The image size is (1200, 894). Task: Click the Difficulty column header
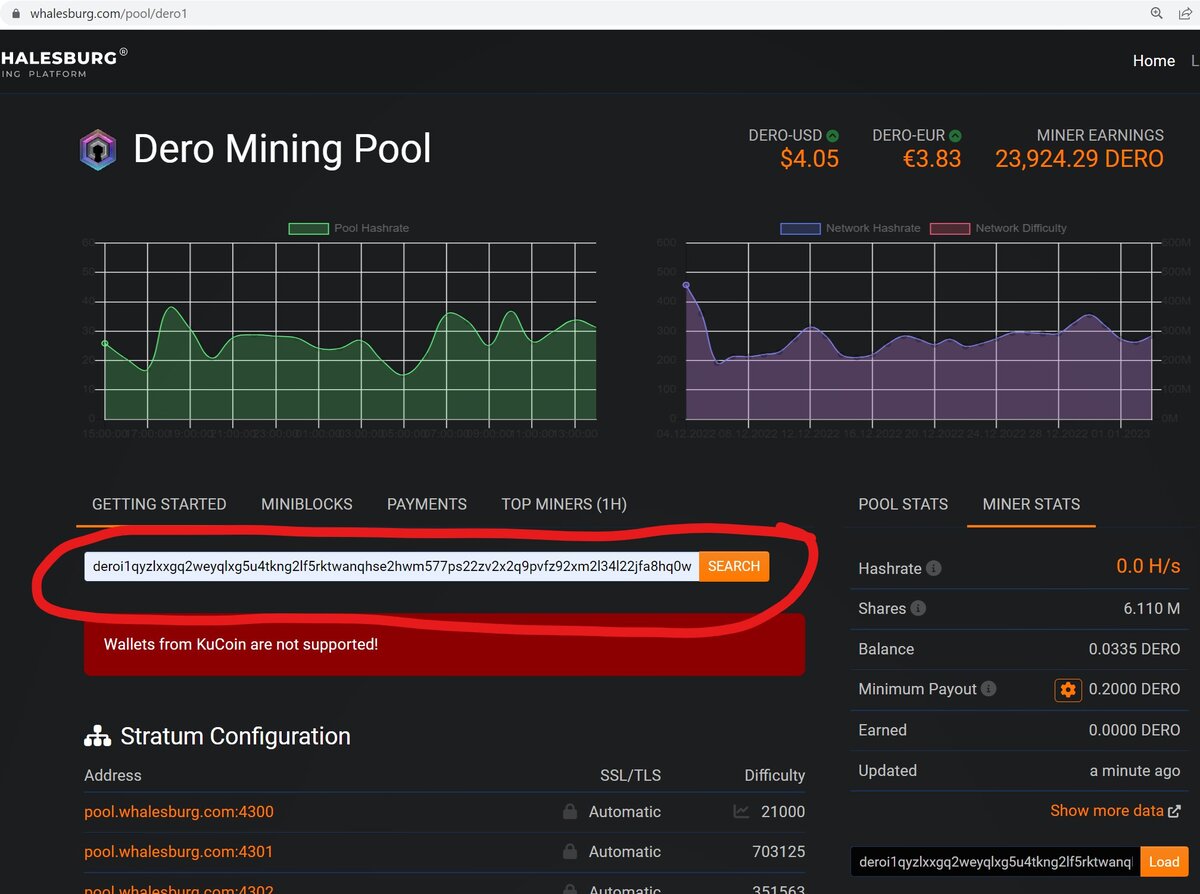point(775,775)
